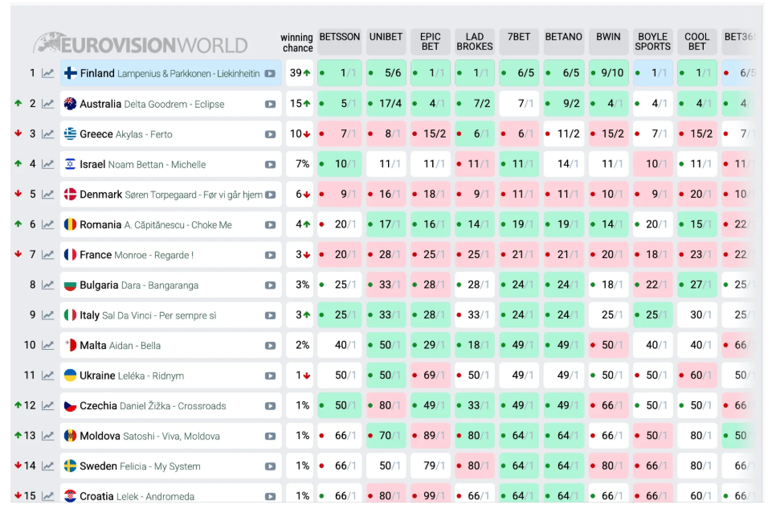Viewport: 780px width, 513px height.
Task: Open the chart icon for Romania
Action: pyautogui.click(x=48, y=225)
